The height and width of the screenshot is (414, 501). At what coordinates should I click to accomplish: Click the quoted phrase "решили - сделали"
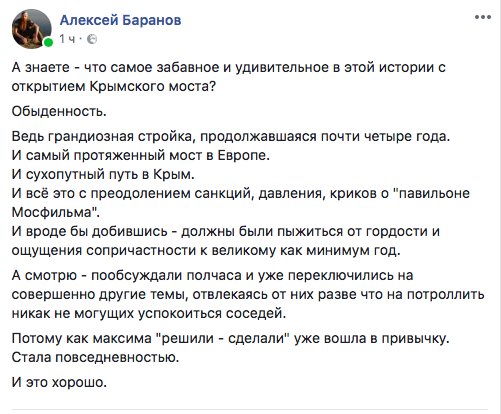[223, 338]
